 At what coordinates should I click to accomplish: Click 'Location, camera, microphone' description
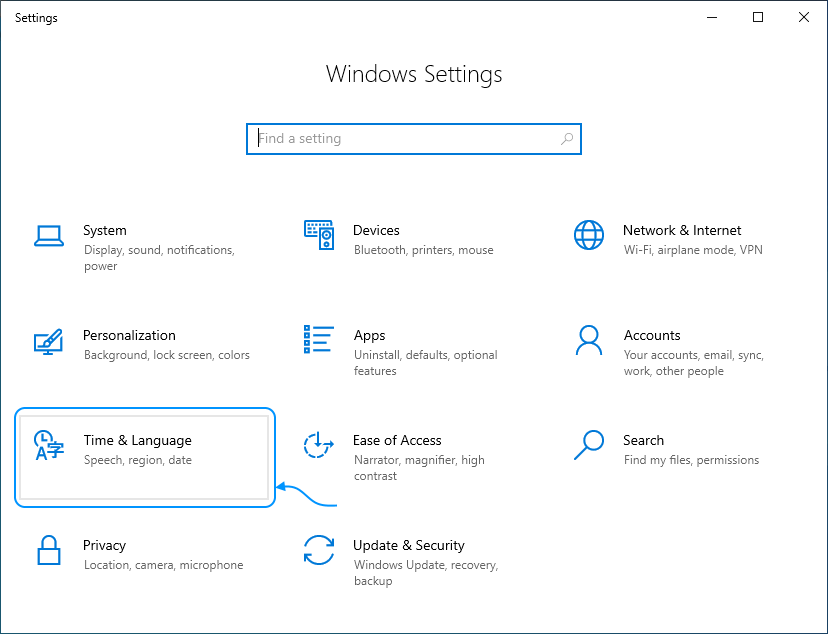(163, 565)
